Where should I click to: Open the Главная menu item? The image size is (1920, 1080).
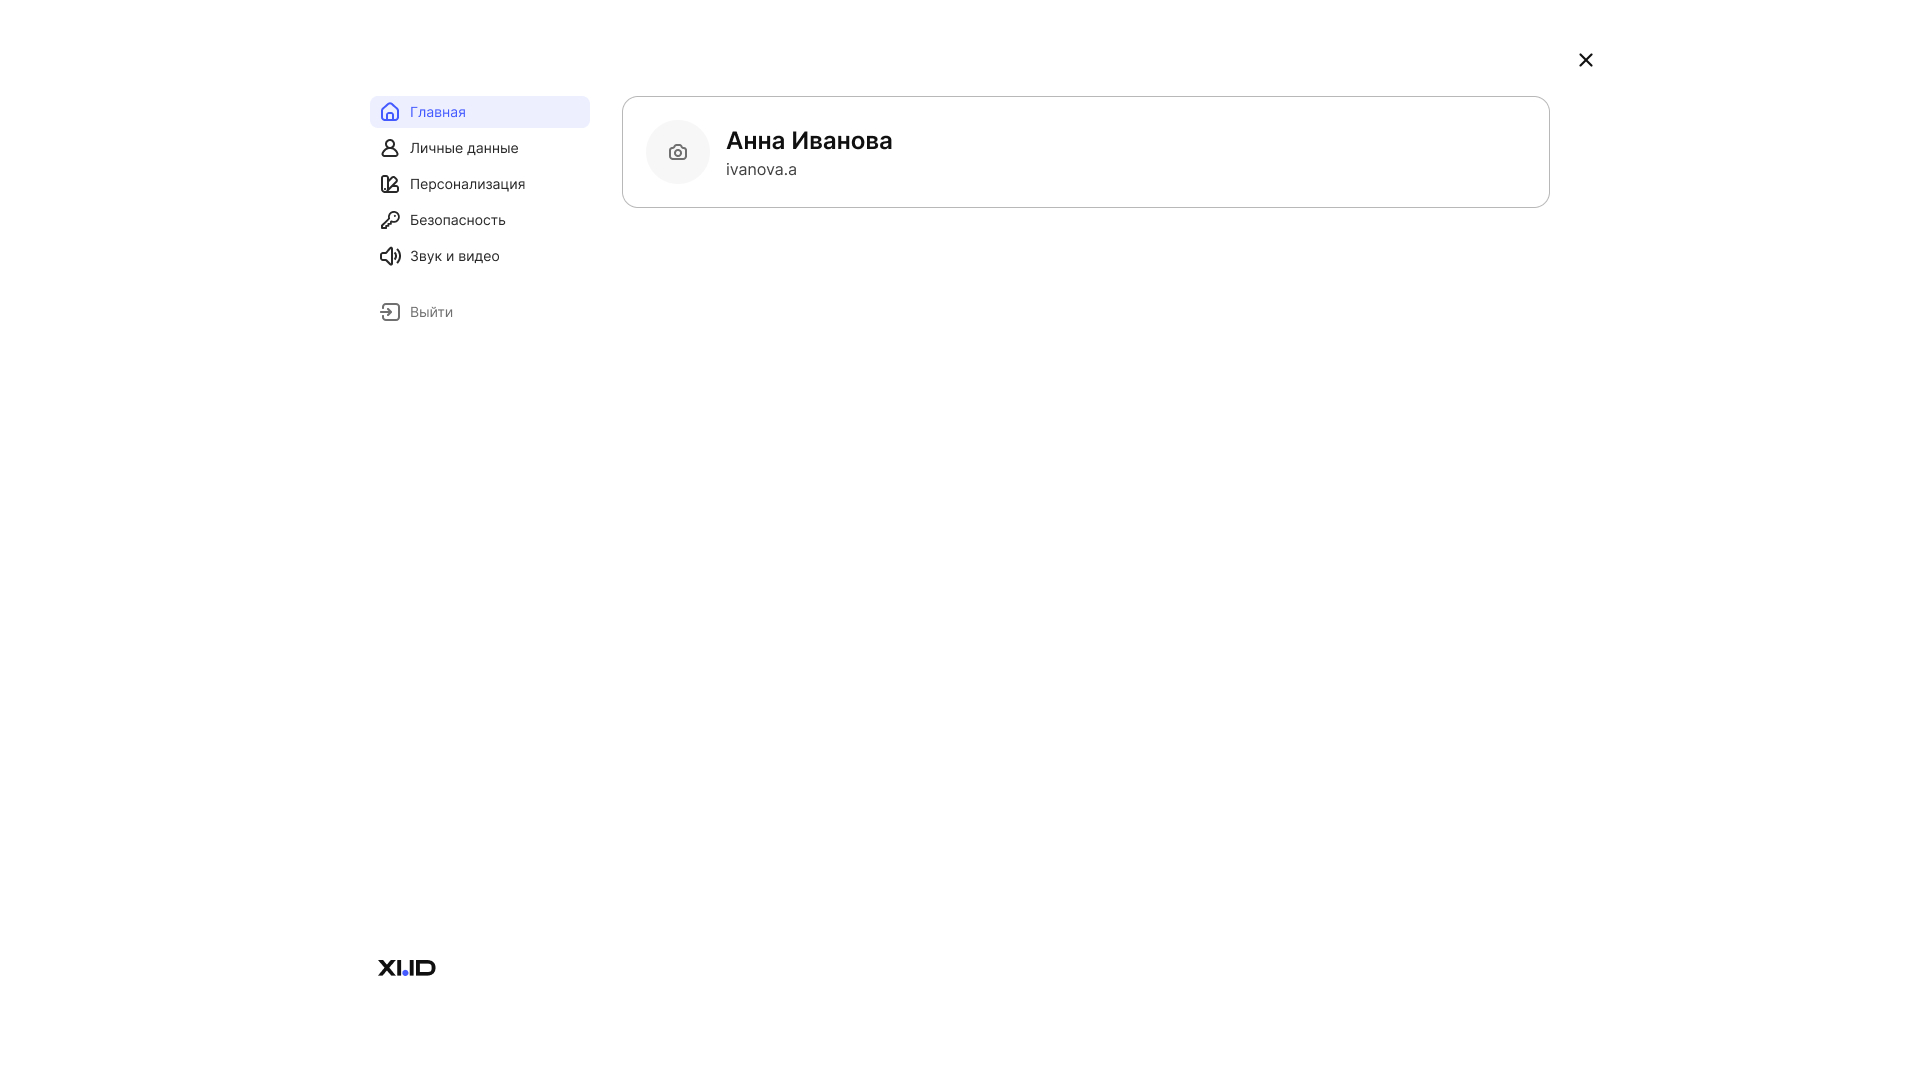[x=480, y=112]
